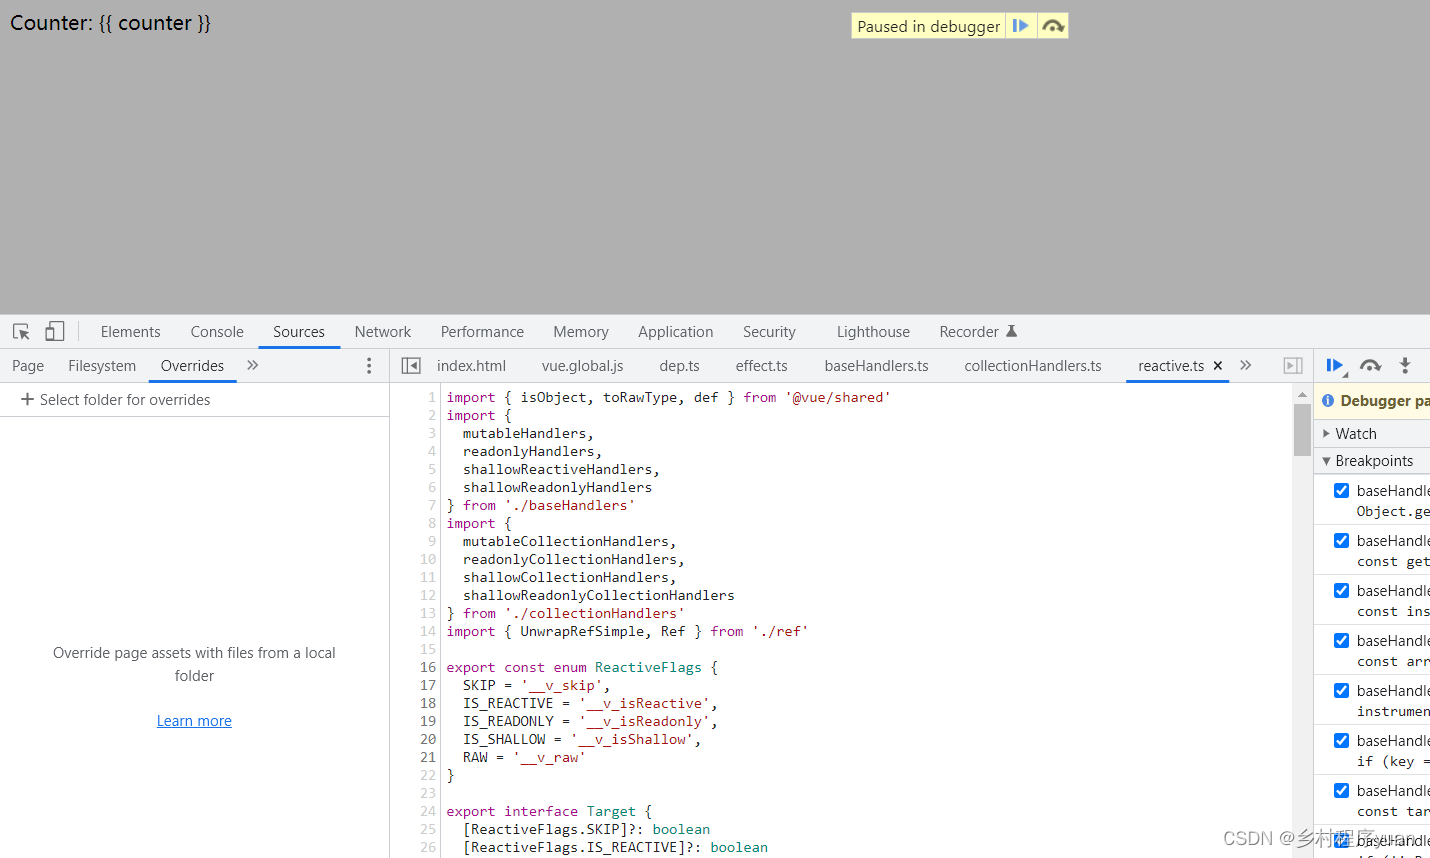Open the Memory tab
This screenshot has width=1430, height=858.
581,332
